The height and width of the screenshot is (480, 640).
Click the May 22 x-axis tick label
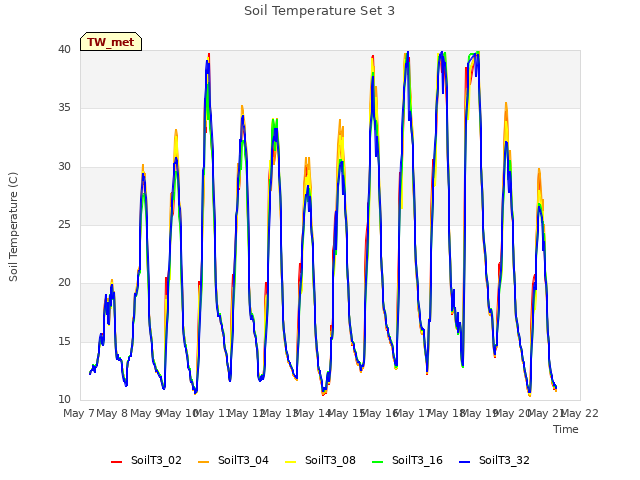click(580, 413)
